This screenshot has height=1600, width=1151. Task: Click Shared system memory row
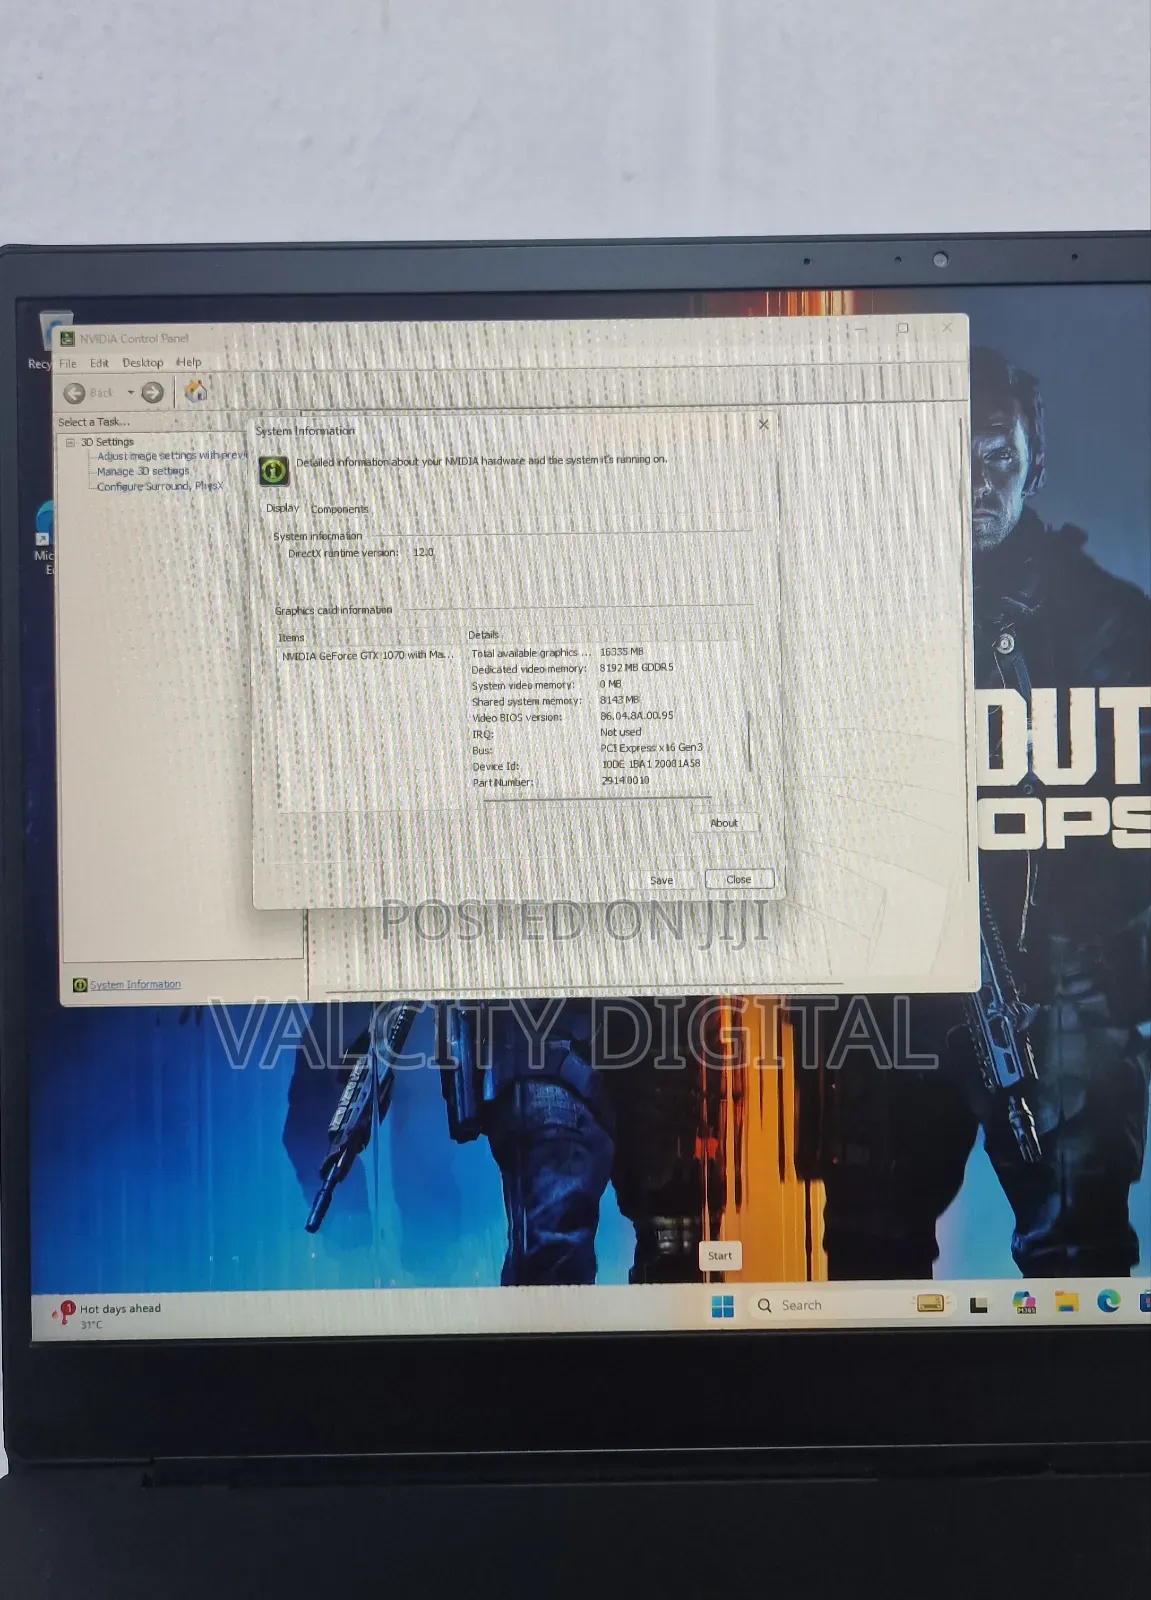[x=556, y=701]
